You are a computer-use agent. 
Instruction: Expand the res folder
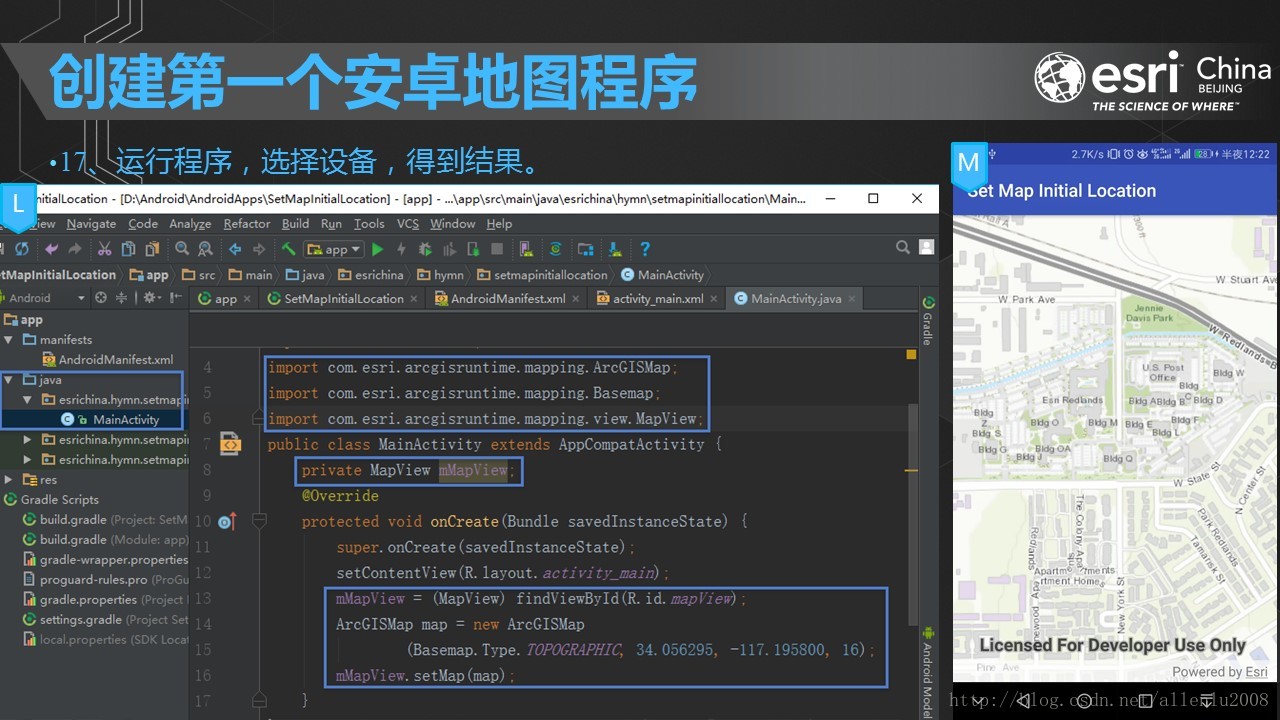(9, 480)
